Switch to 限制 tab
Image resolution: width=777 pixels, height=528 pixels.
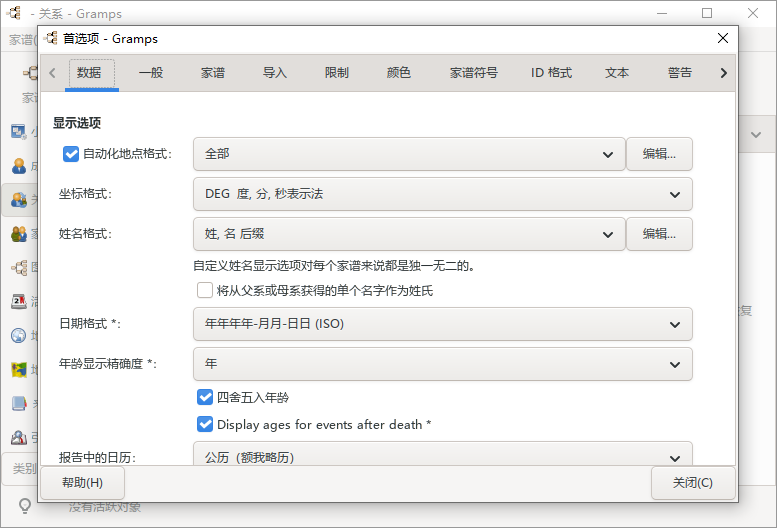(x=337, y=73)
